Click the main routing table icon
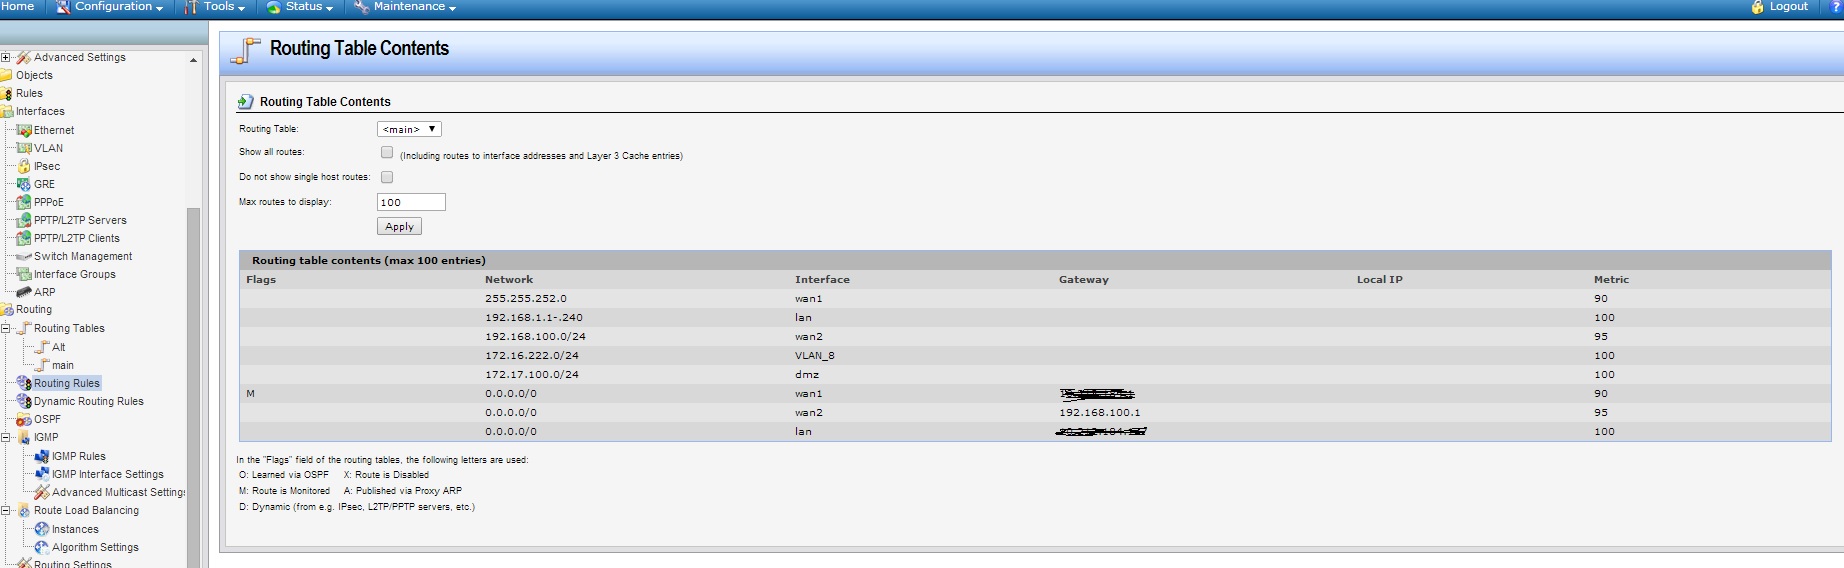 [x=42, y=365]
